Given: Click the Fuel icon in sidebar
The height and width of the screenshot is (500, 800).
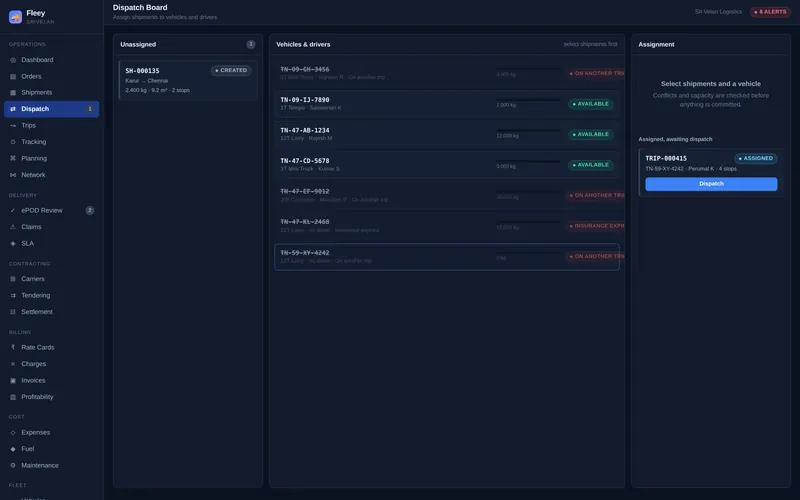Looking at the screenshot, I should pos(13,449).
